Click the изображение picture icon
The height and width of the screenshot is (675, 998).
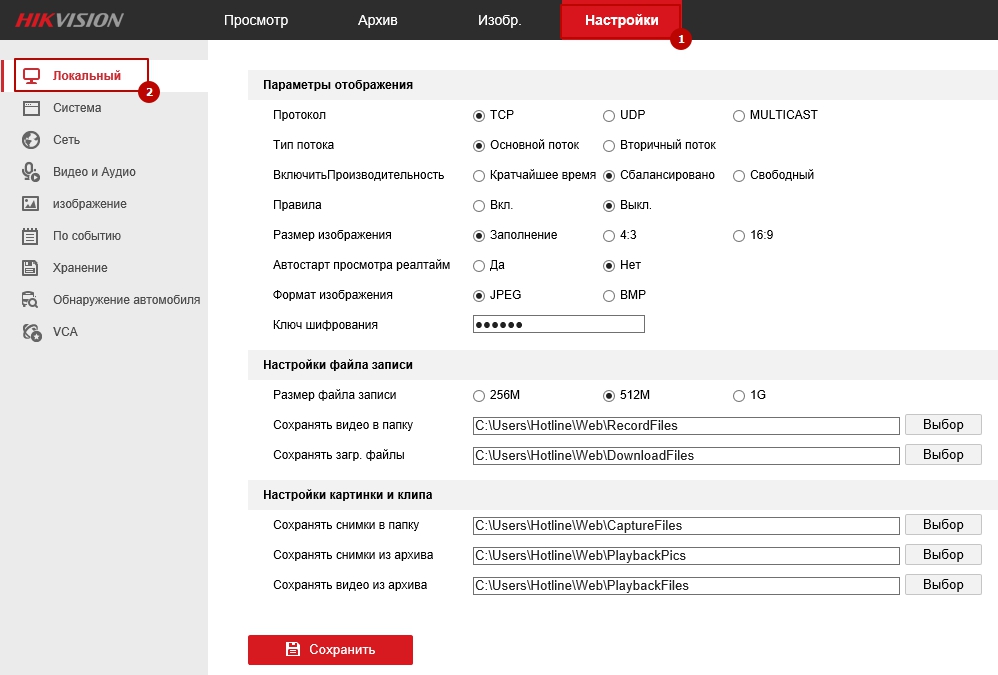(31, 204)
